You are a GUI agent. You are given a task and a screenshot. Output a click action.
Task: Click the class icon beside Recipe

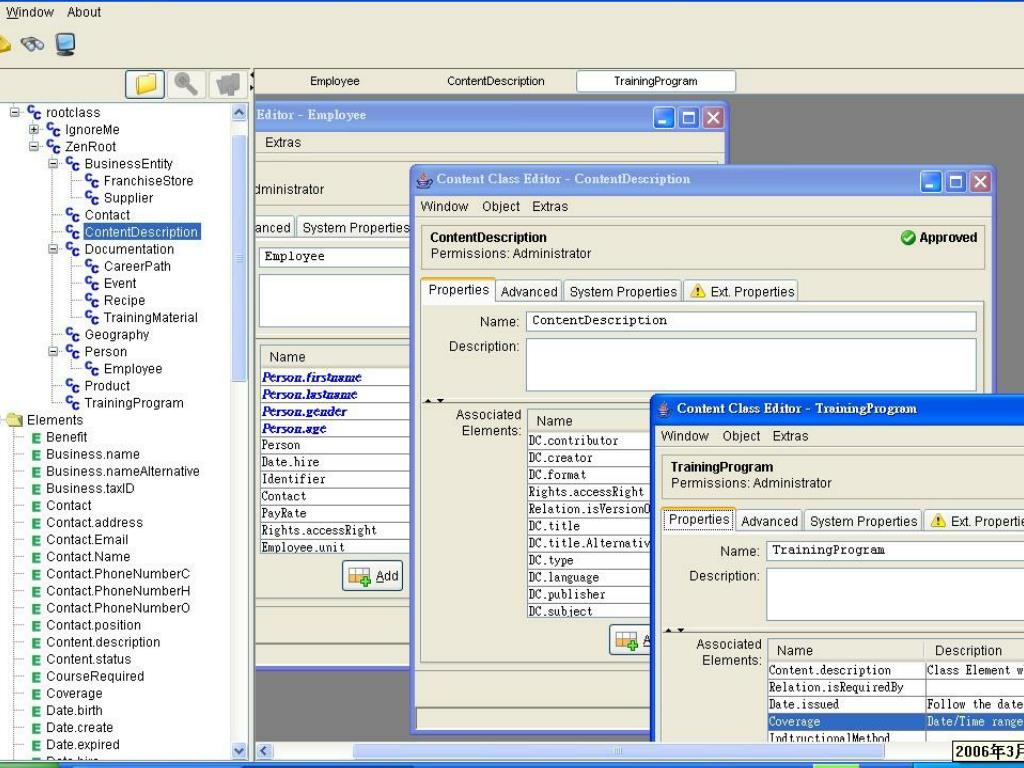tap(92, 300)
